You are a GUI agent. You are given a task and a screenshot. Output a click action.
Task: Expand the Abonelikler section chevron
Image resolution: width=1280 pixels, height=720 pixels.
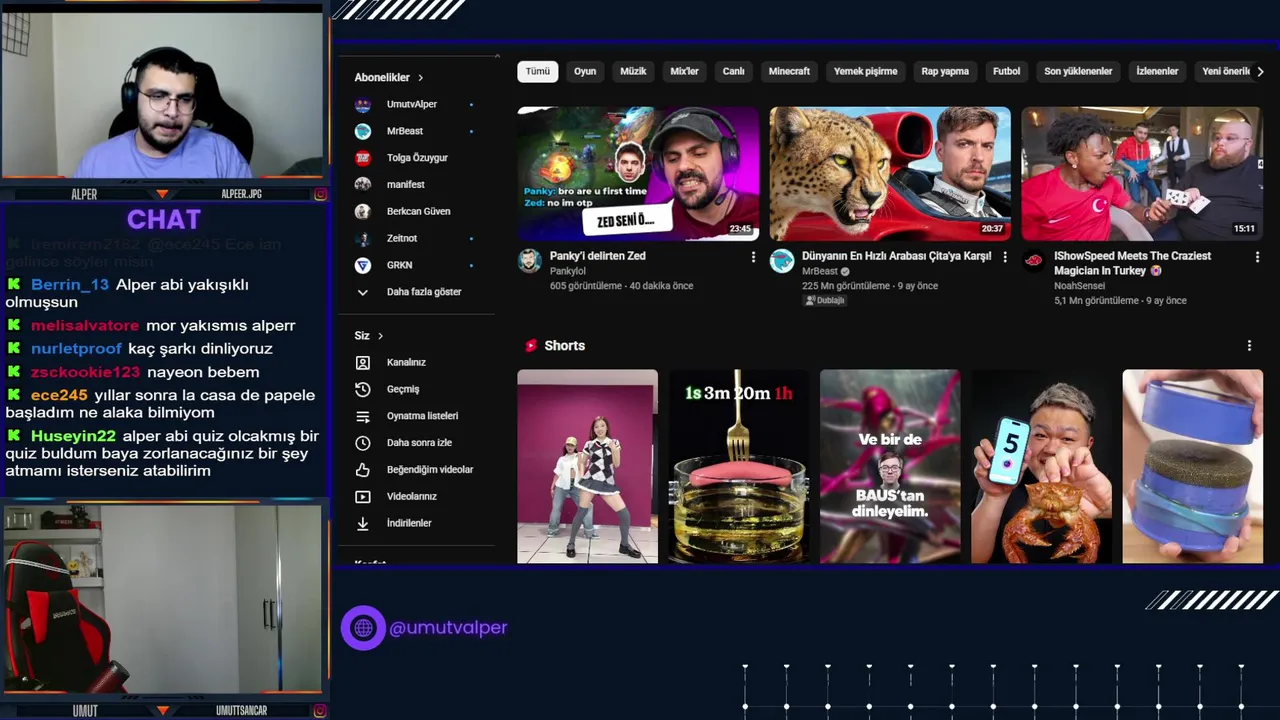[420, 78]
